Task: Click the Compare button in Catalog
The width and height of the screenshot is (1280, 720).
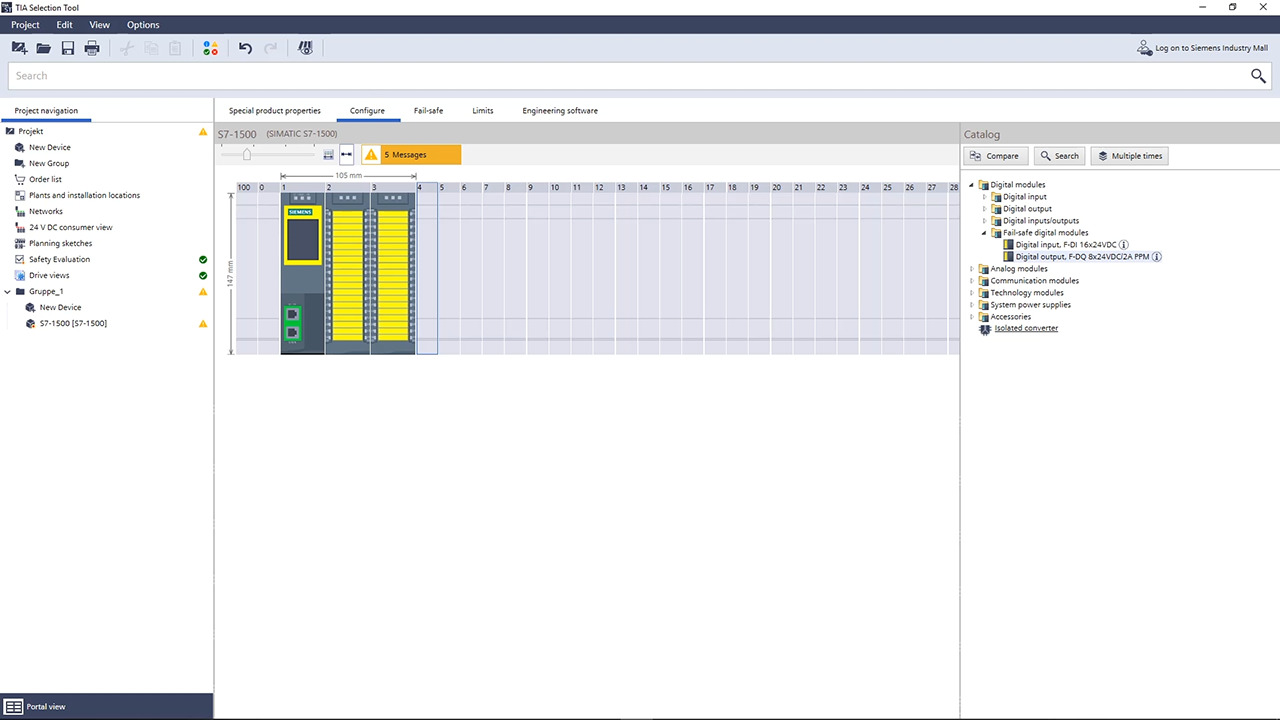Action: (x=995, y=156)
